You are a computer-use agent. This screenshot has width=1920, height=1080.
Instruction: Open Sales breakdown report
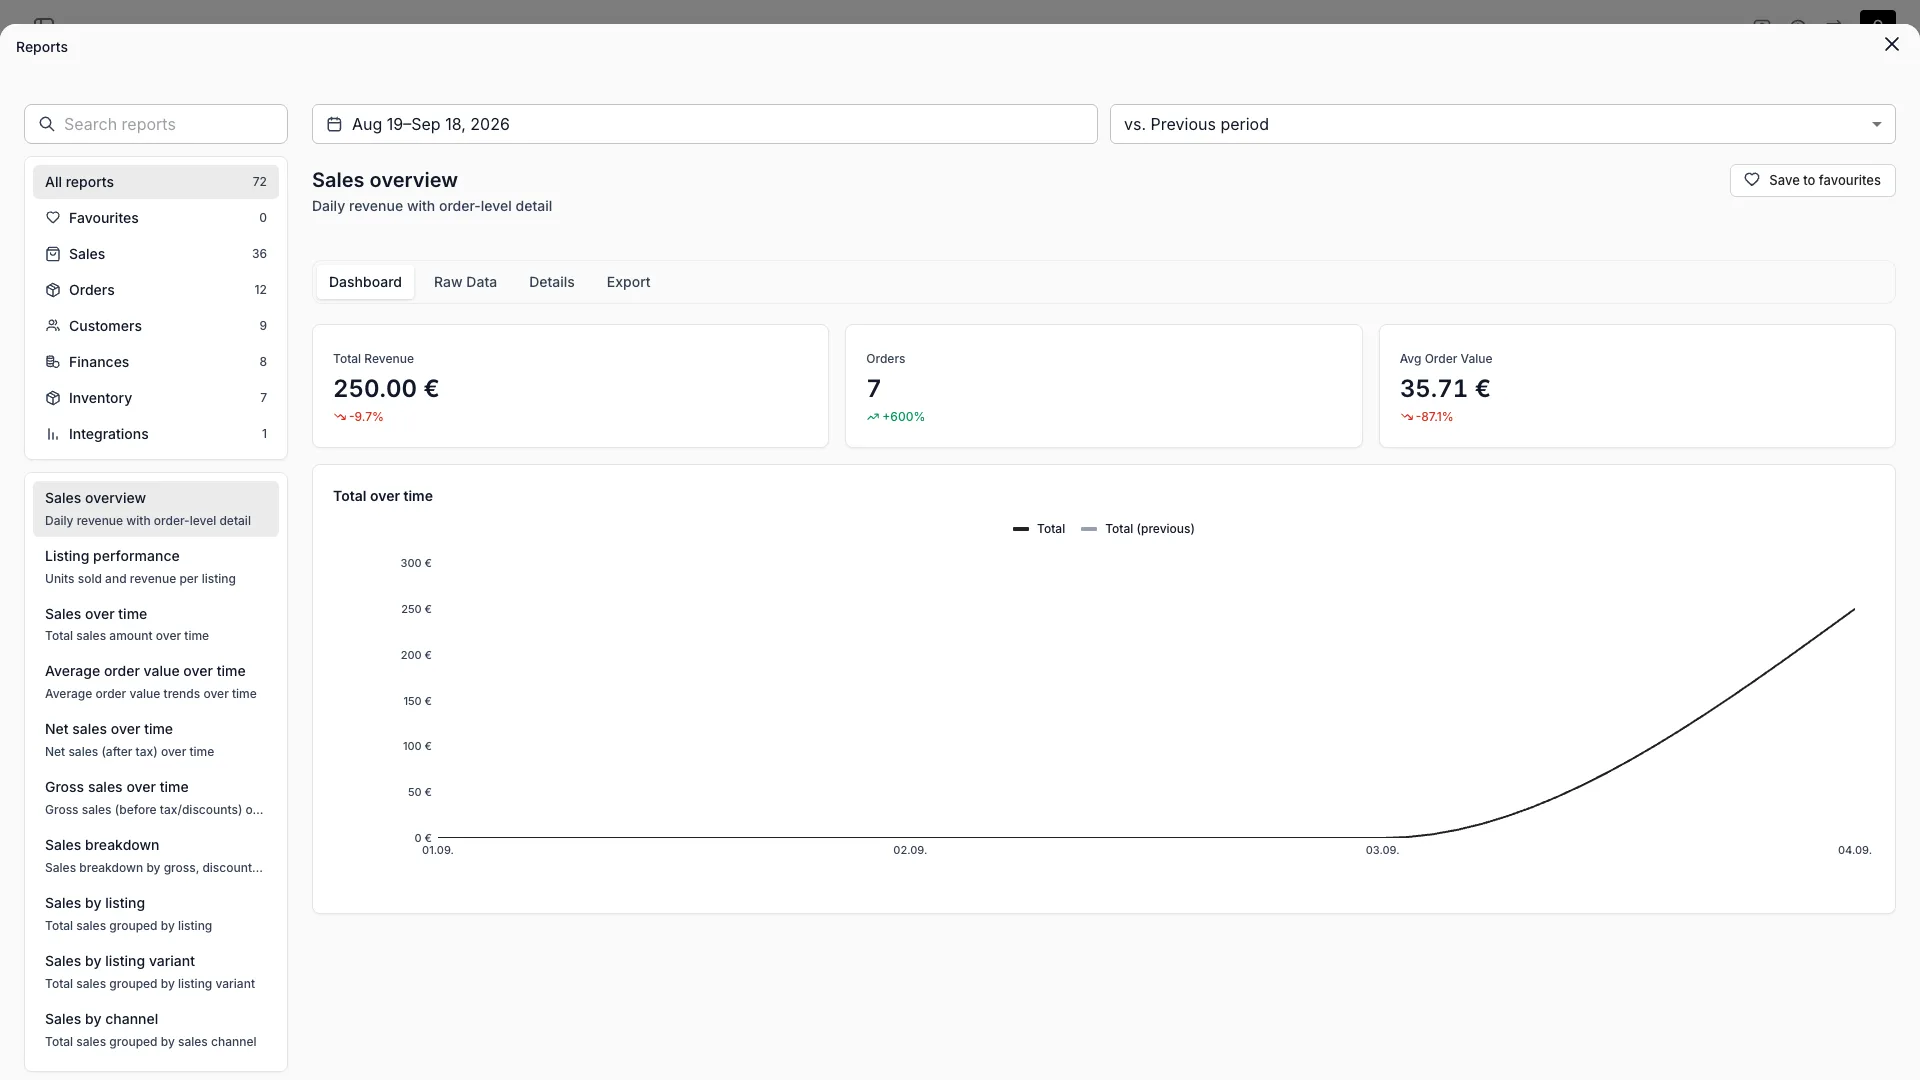pyautogui.click(x=156, y=856)
